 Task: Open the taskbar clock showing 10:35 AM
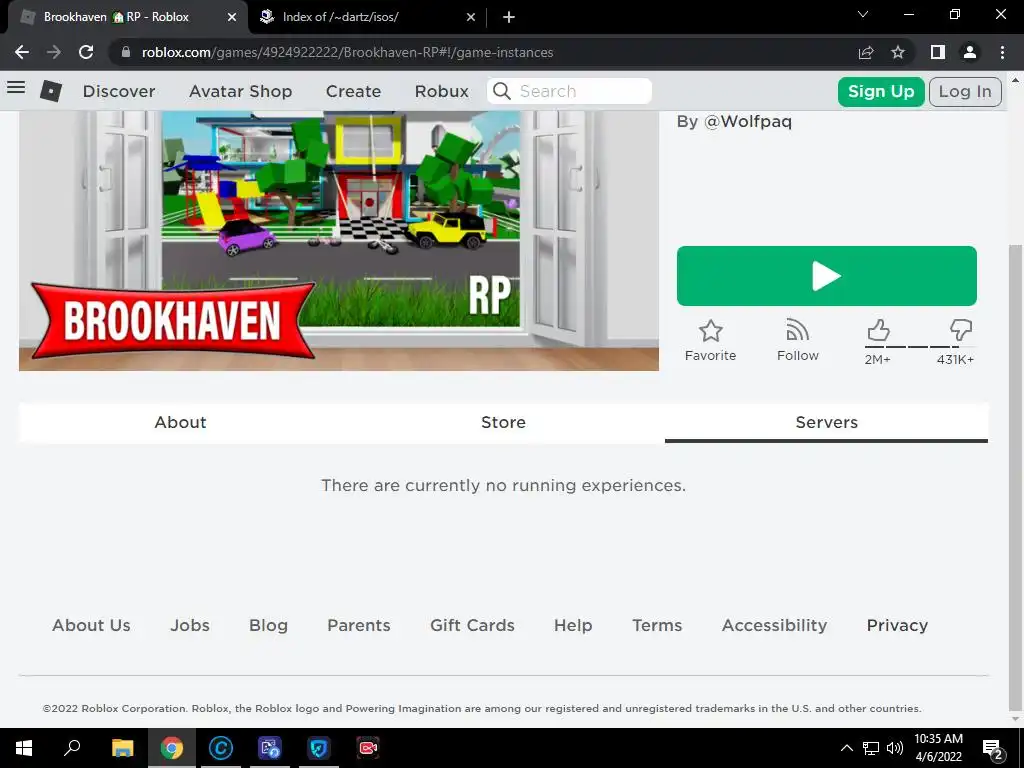pos(938,748)
